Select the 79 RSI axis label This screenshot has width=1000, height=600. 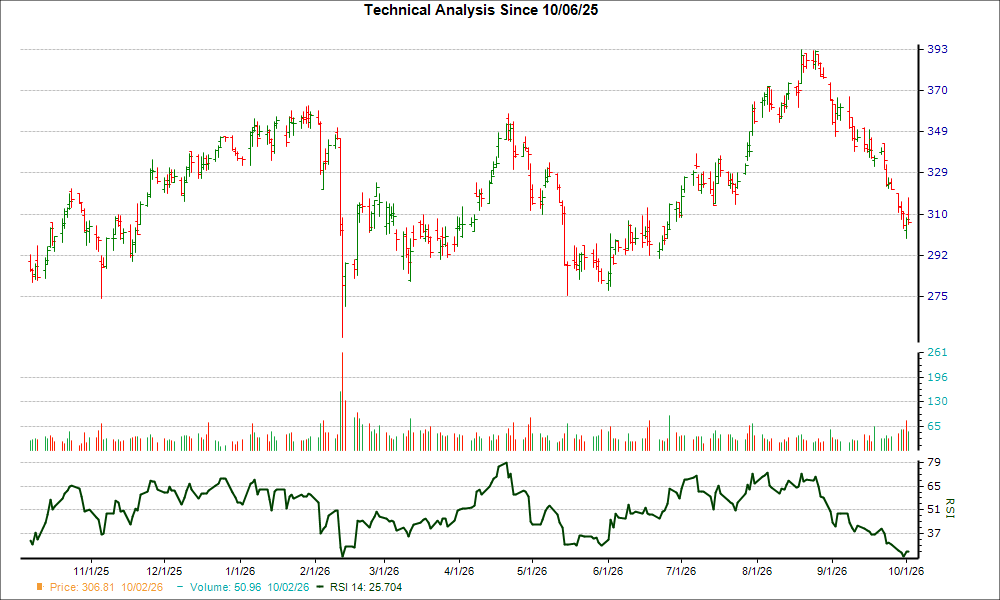[x=934, y=462]
